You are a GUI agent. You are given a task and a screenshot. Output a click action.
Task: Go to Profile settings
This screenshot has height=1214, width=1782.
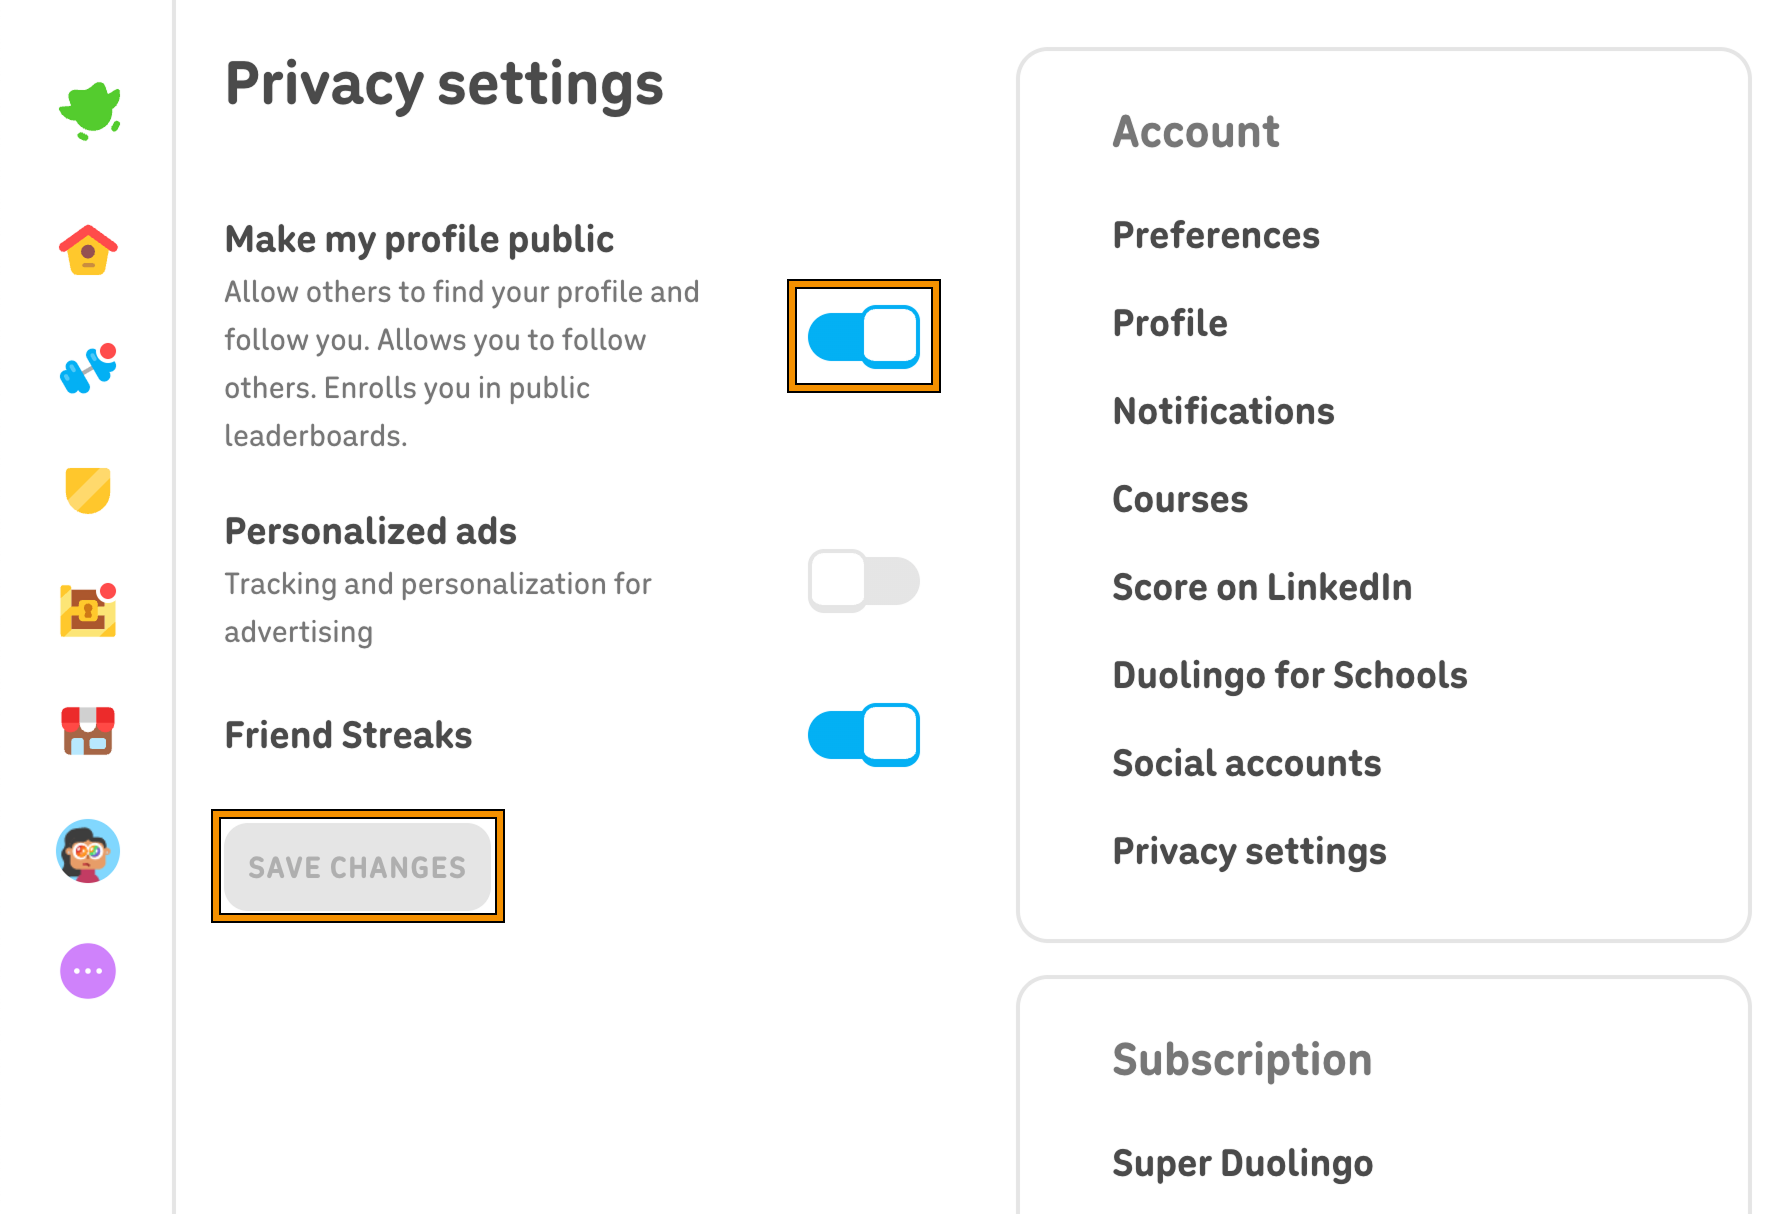point(1170,323)
